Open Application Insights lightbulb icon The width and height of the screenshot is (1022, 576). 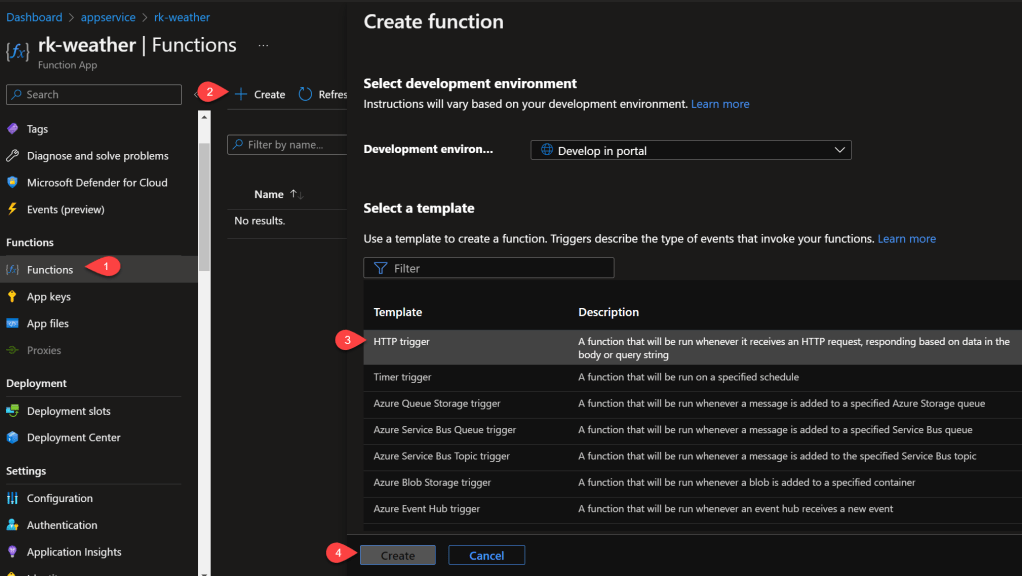click(x=13, y=552)
